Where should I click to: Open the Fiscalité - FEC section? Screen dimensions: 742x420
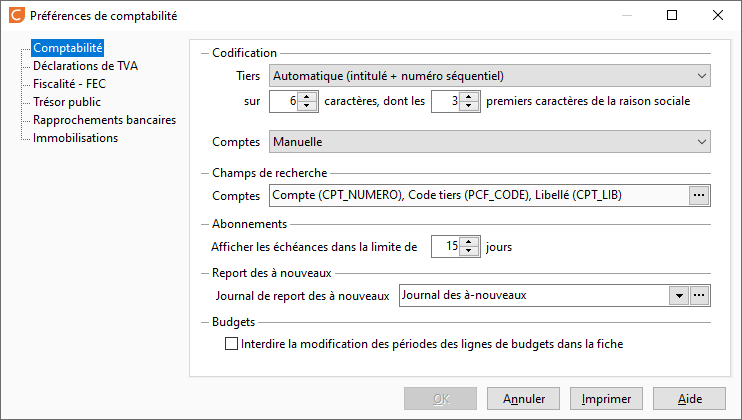tap(70, 84)
